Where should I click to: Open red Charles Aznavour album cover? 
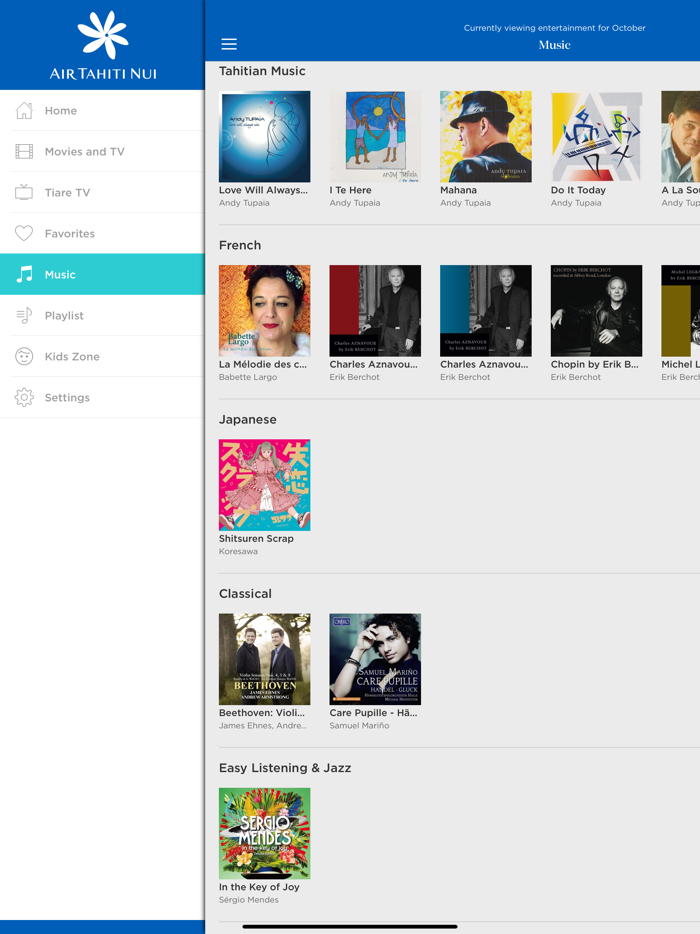[x=375, y=310]
